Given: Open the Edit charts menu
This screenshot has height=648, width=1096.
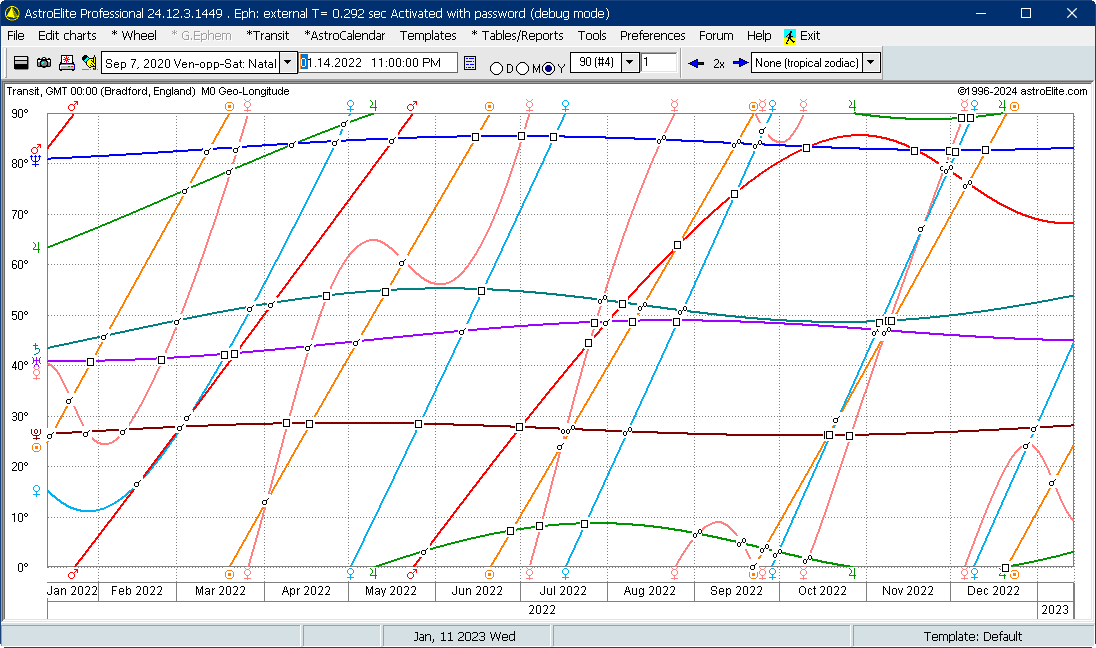Looking at the screenshot, I should [67, 36].
